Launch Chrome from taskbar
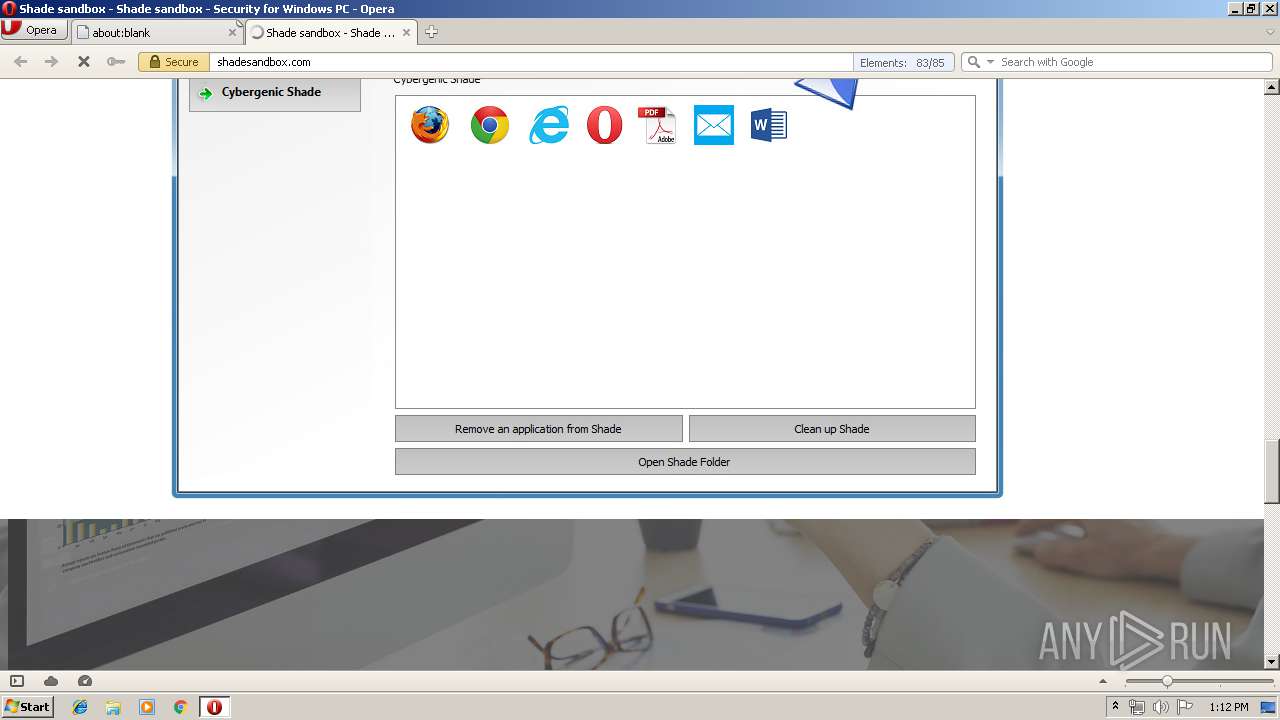The height and width of the screenshot is (720, 1280). click(x=181, y=707)
